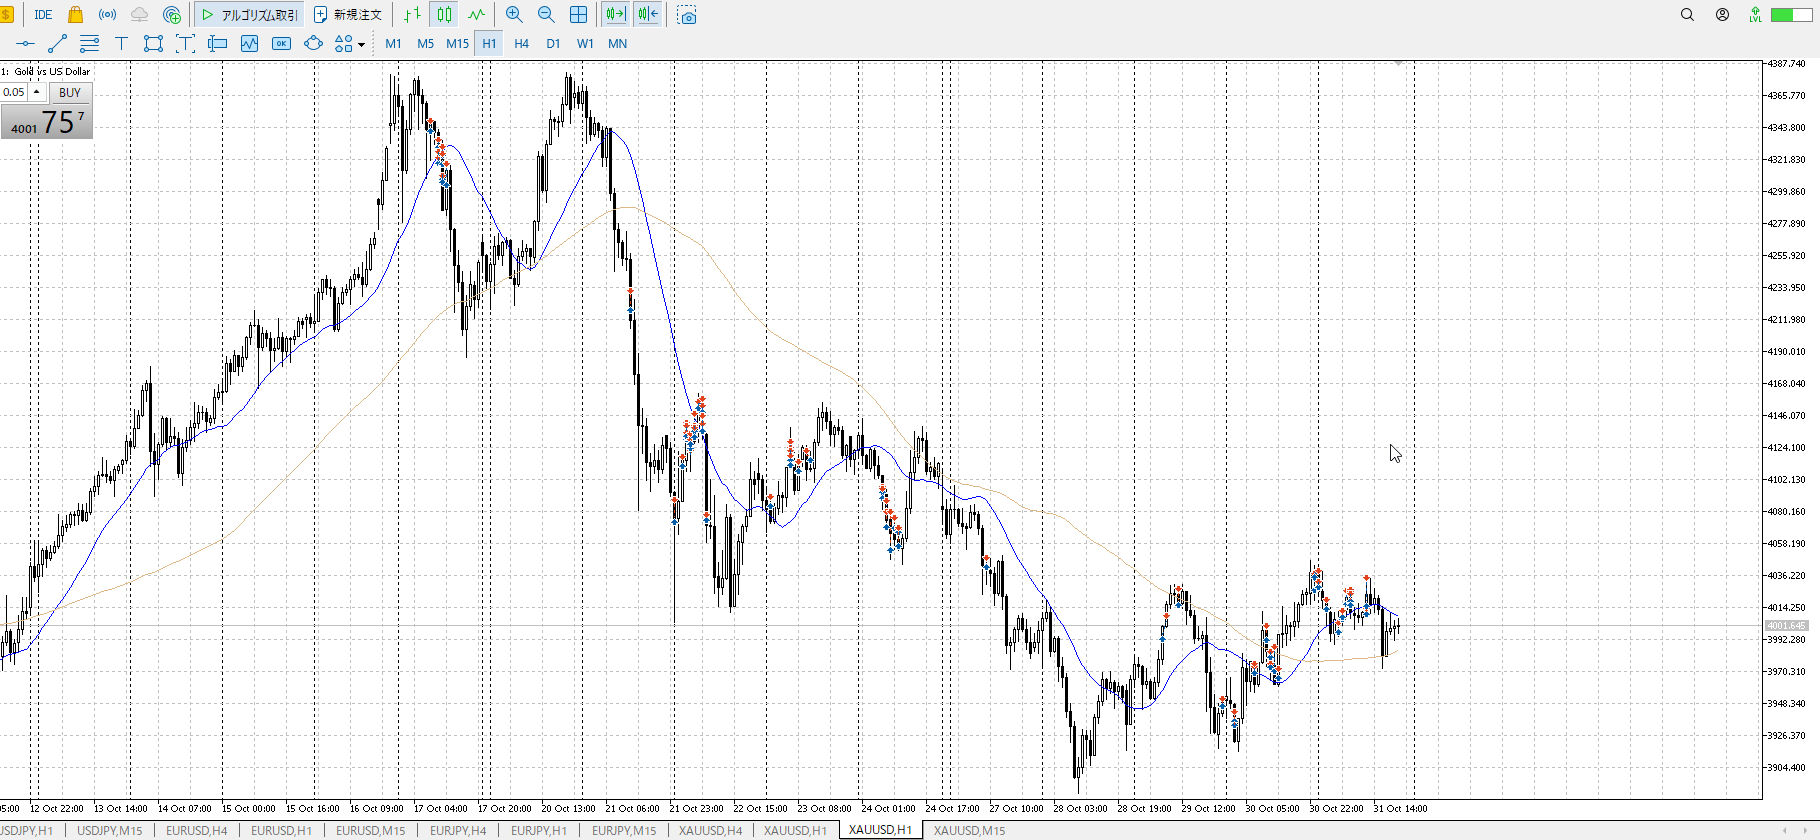Screen dimensions: 1820x840
Task: Toggle chart shift from right edge
Action: tap(648, 15)
